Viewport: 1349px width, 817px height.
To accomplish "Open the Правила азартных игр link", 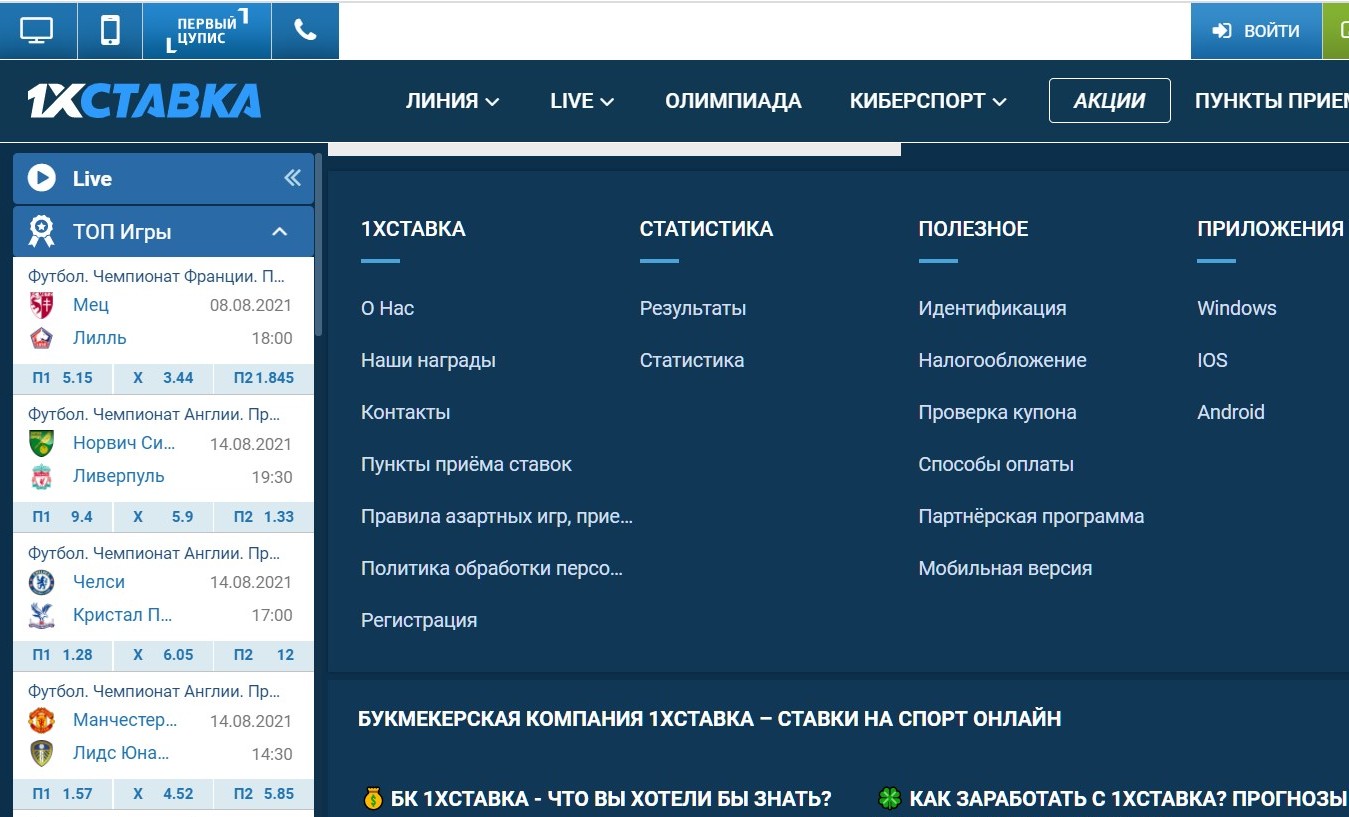I will 497,516.
